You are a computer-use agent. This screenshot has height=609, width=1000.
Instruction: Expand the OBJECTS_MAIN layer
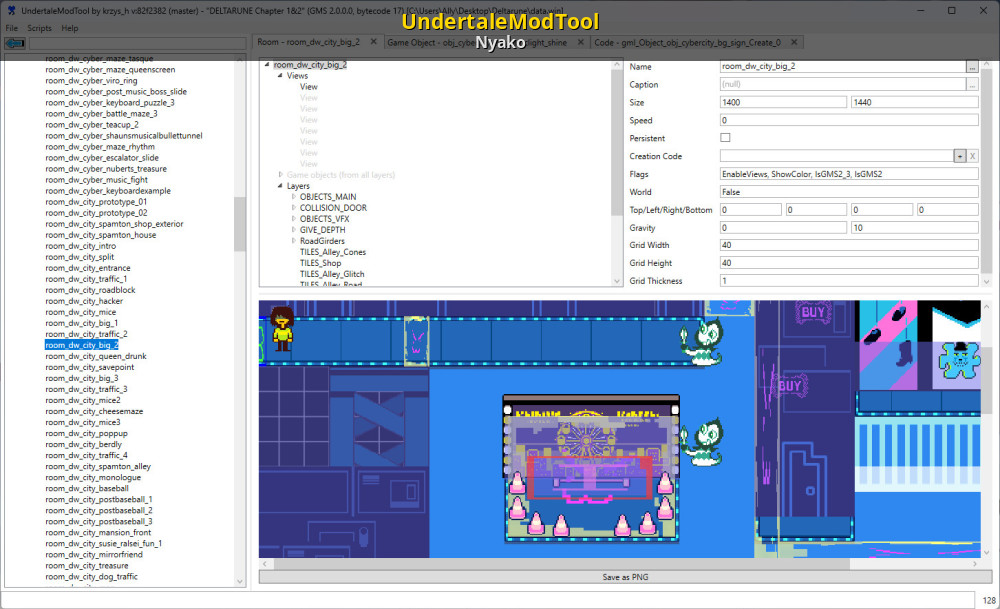(293, 196)
